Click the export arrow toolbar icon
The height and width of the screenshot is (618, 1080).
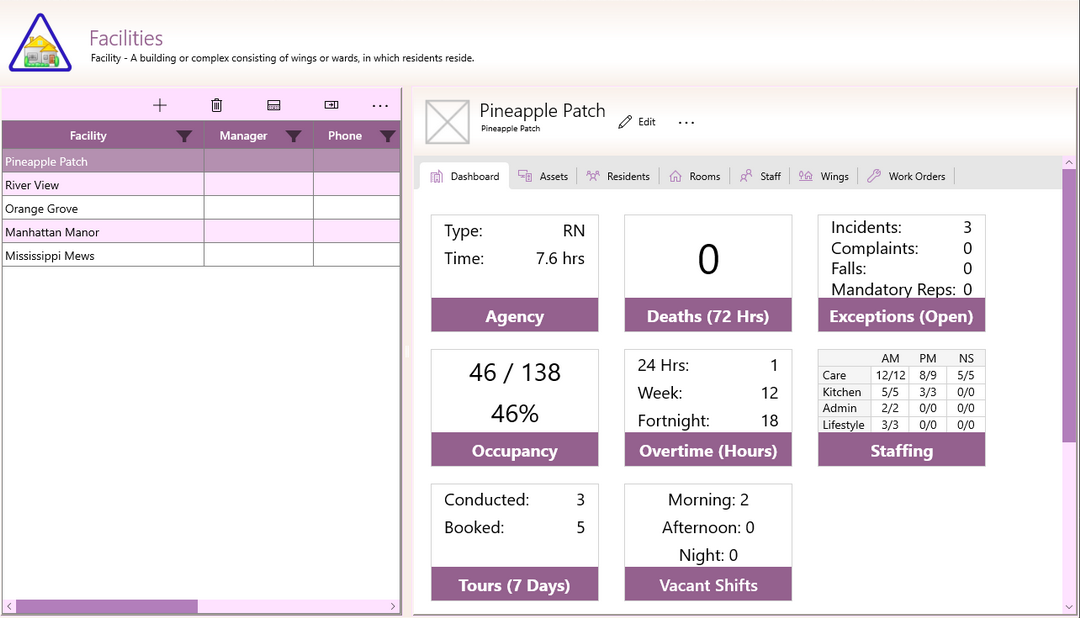pyautogui.click(x=331, y=105)
